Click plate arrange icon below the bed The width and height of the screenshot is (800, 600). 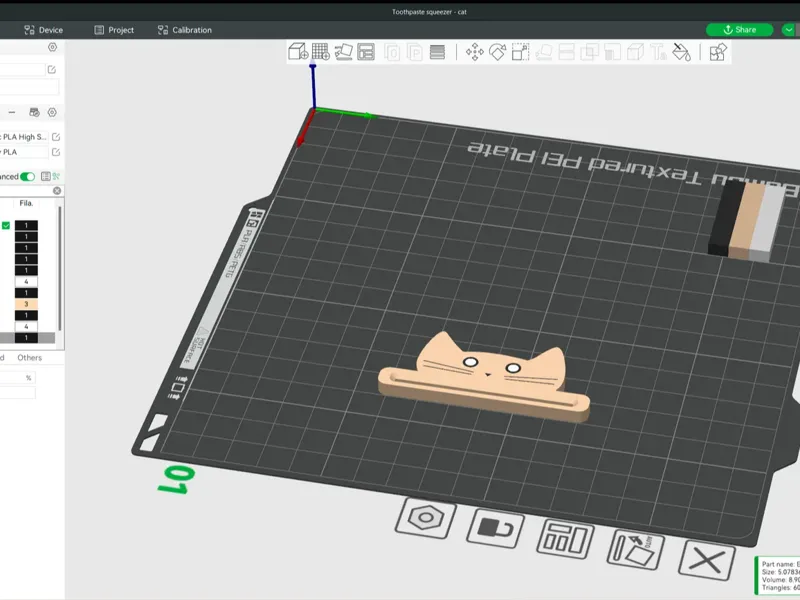(565, 539)
